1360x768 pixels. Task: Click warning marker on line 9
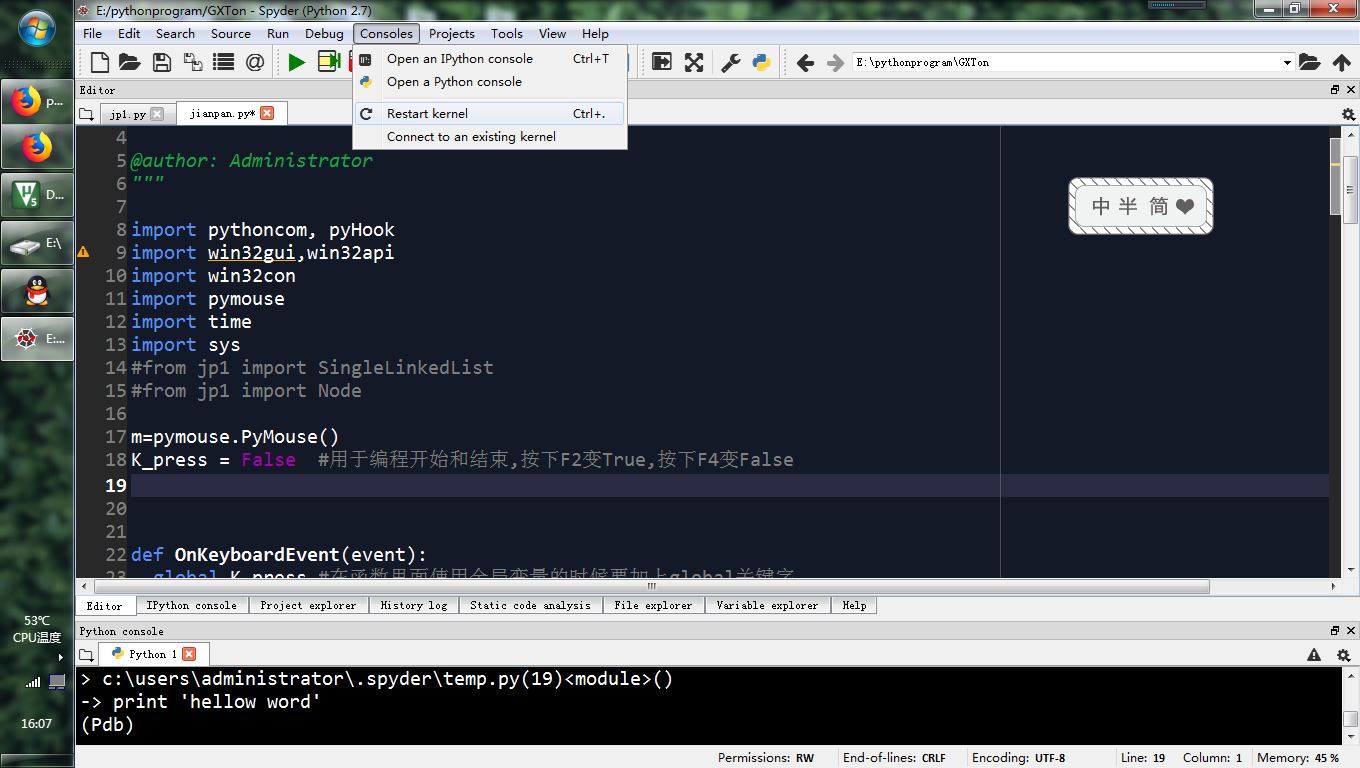click(83, 252)
